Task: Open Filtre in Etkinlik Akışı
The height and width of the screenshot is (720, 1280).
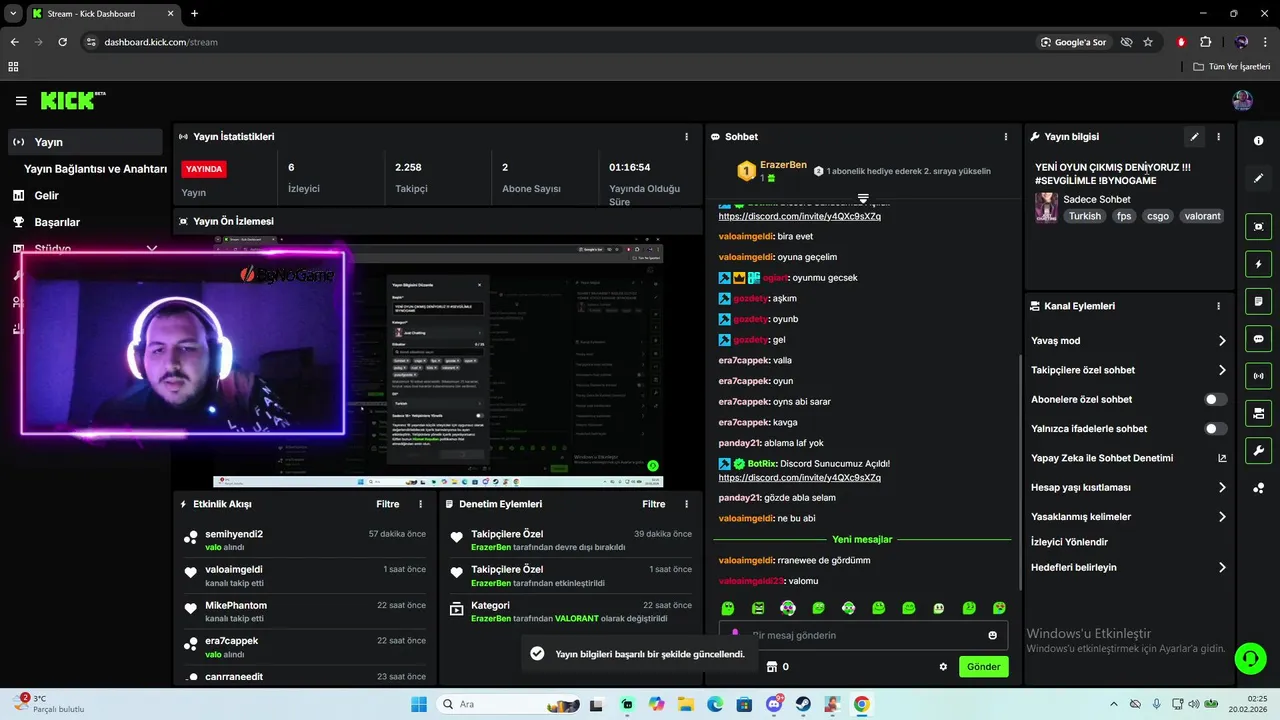Action: 387,505
